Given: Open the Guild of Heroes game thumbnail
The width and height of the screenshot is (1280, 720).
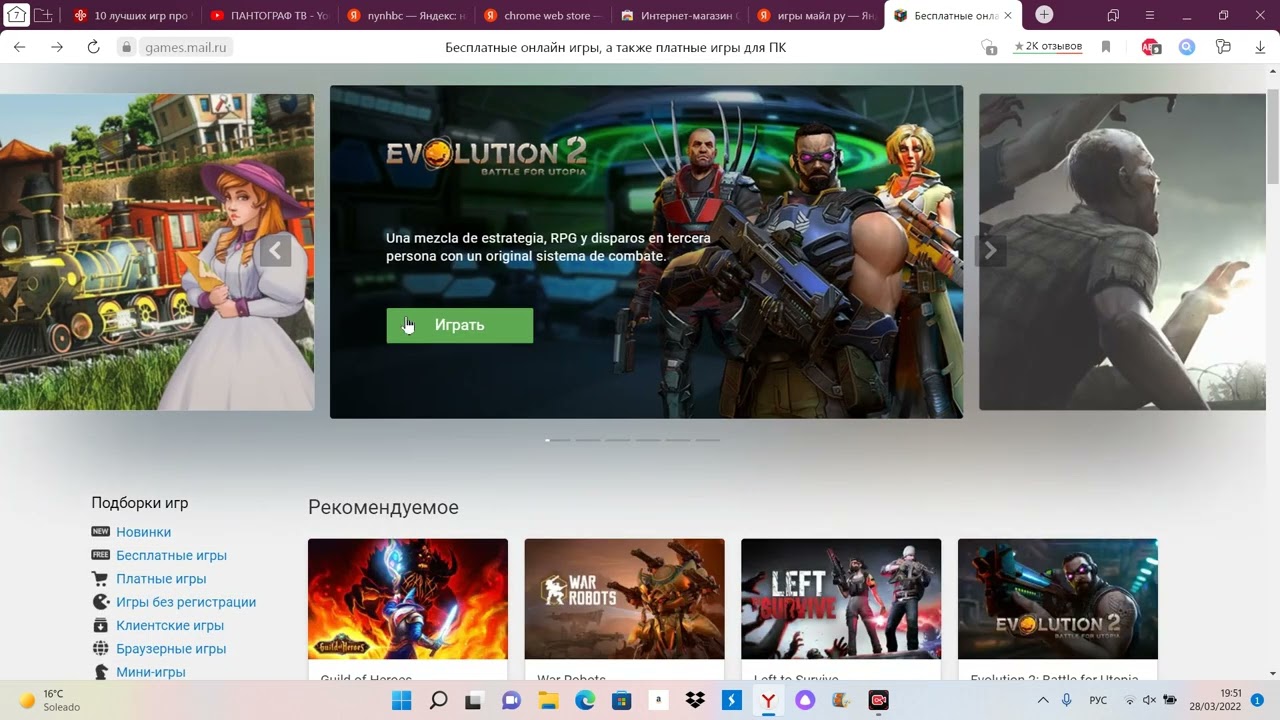Looking at the screenshot, I should (408, 598).
